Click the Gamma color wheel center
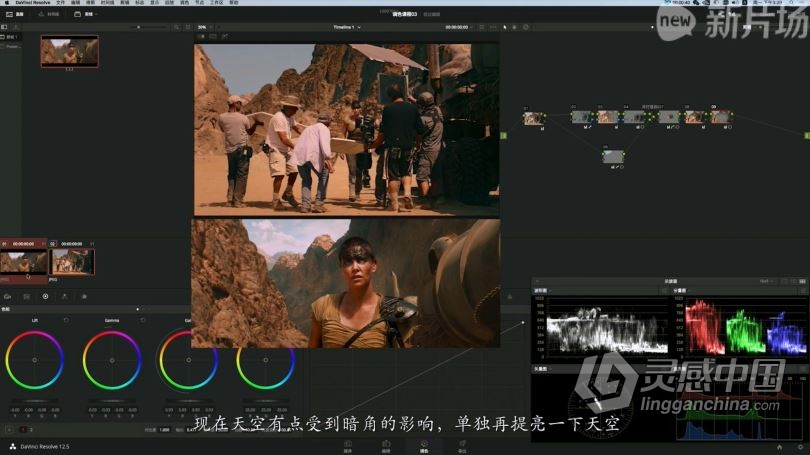The width and height of the screenshot is (810, 455). [x=112, y=360]
